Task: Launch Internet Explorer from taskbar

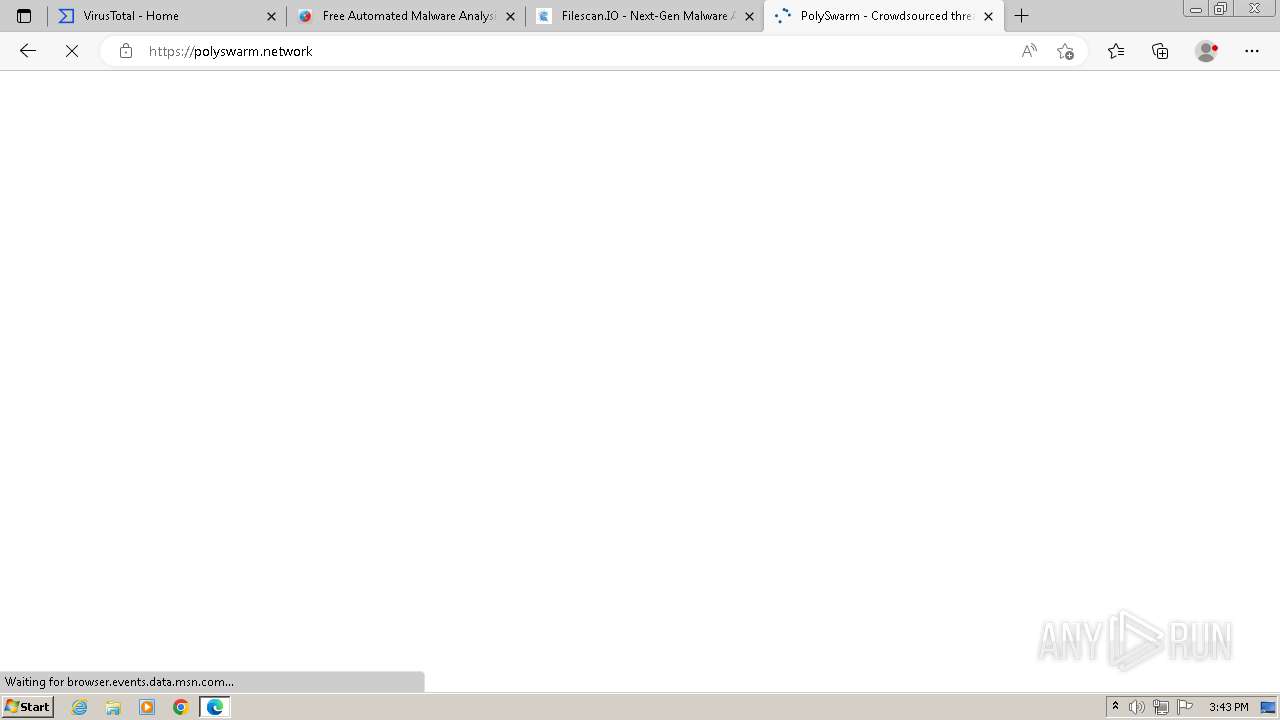Action: click(80, 707)
